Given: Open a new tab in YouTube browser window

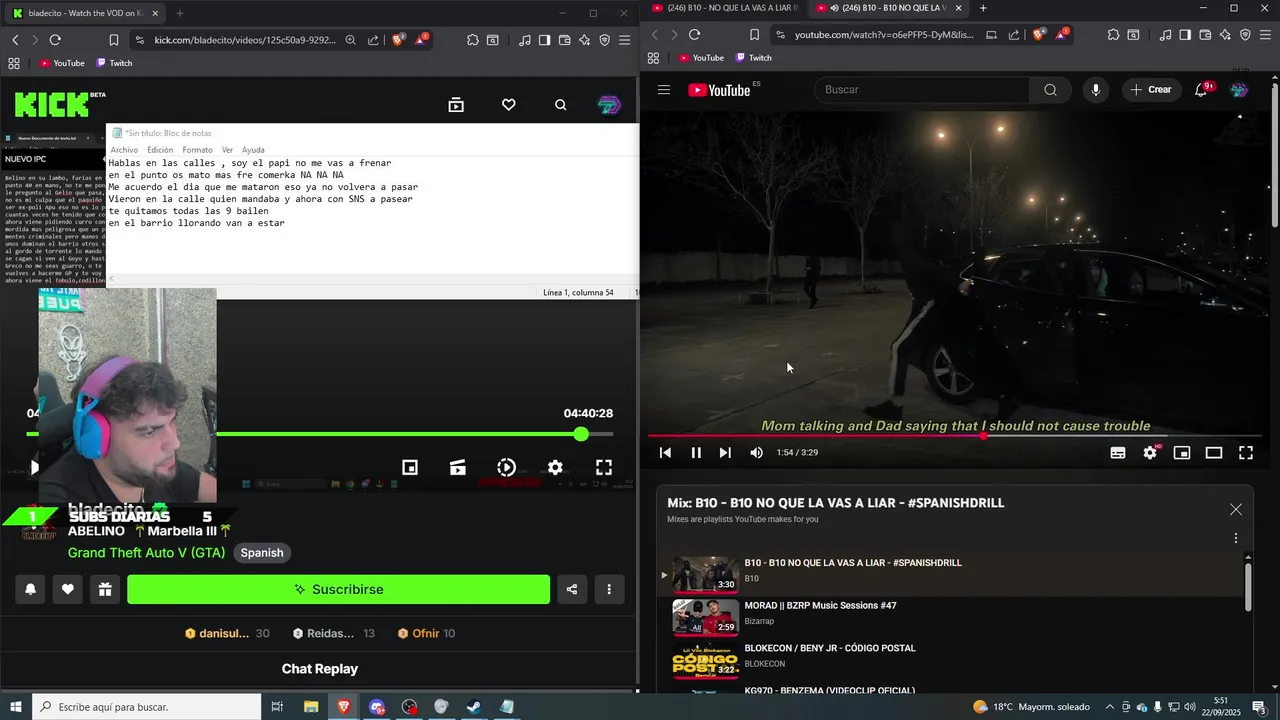Looking at the screenshot, I should (x=983, y=8).
